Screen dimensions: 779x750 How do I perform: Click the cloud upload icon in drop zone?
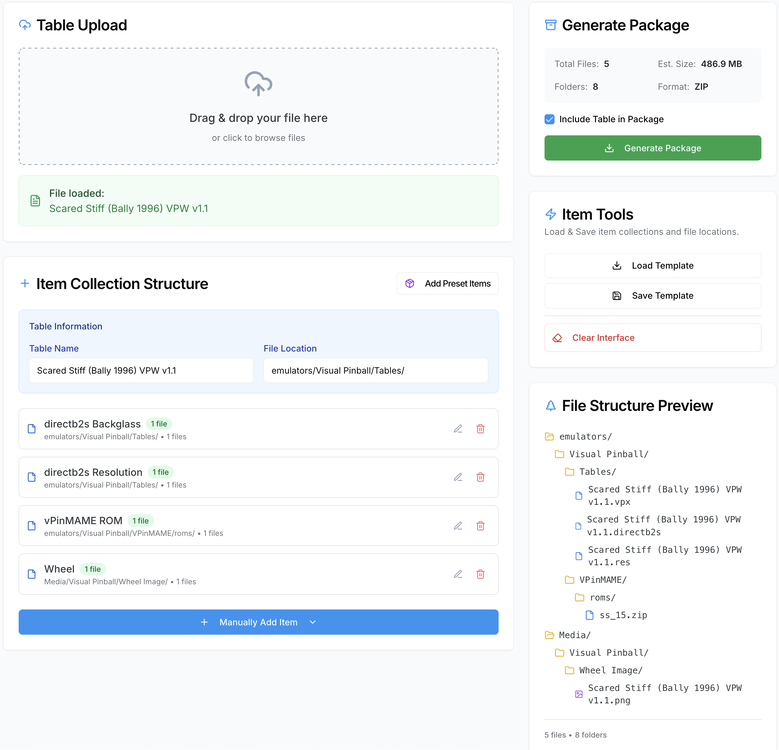click(258, 83)
